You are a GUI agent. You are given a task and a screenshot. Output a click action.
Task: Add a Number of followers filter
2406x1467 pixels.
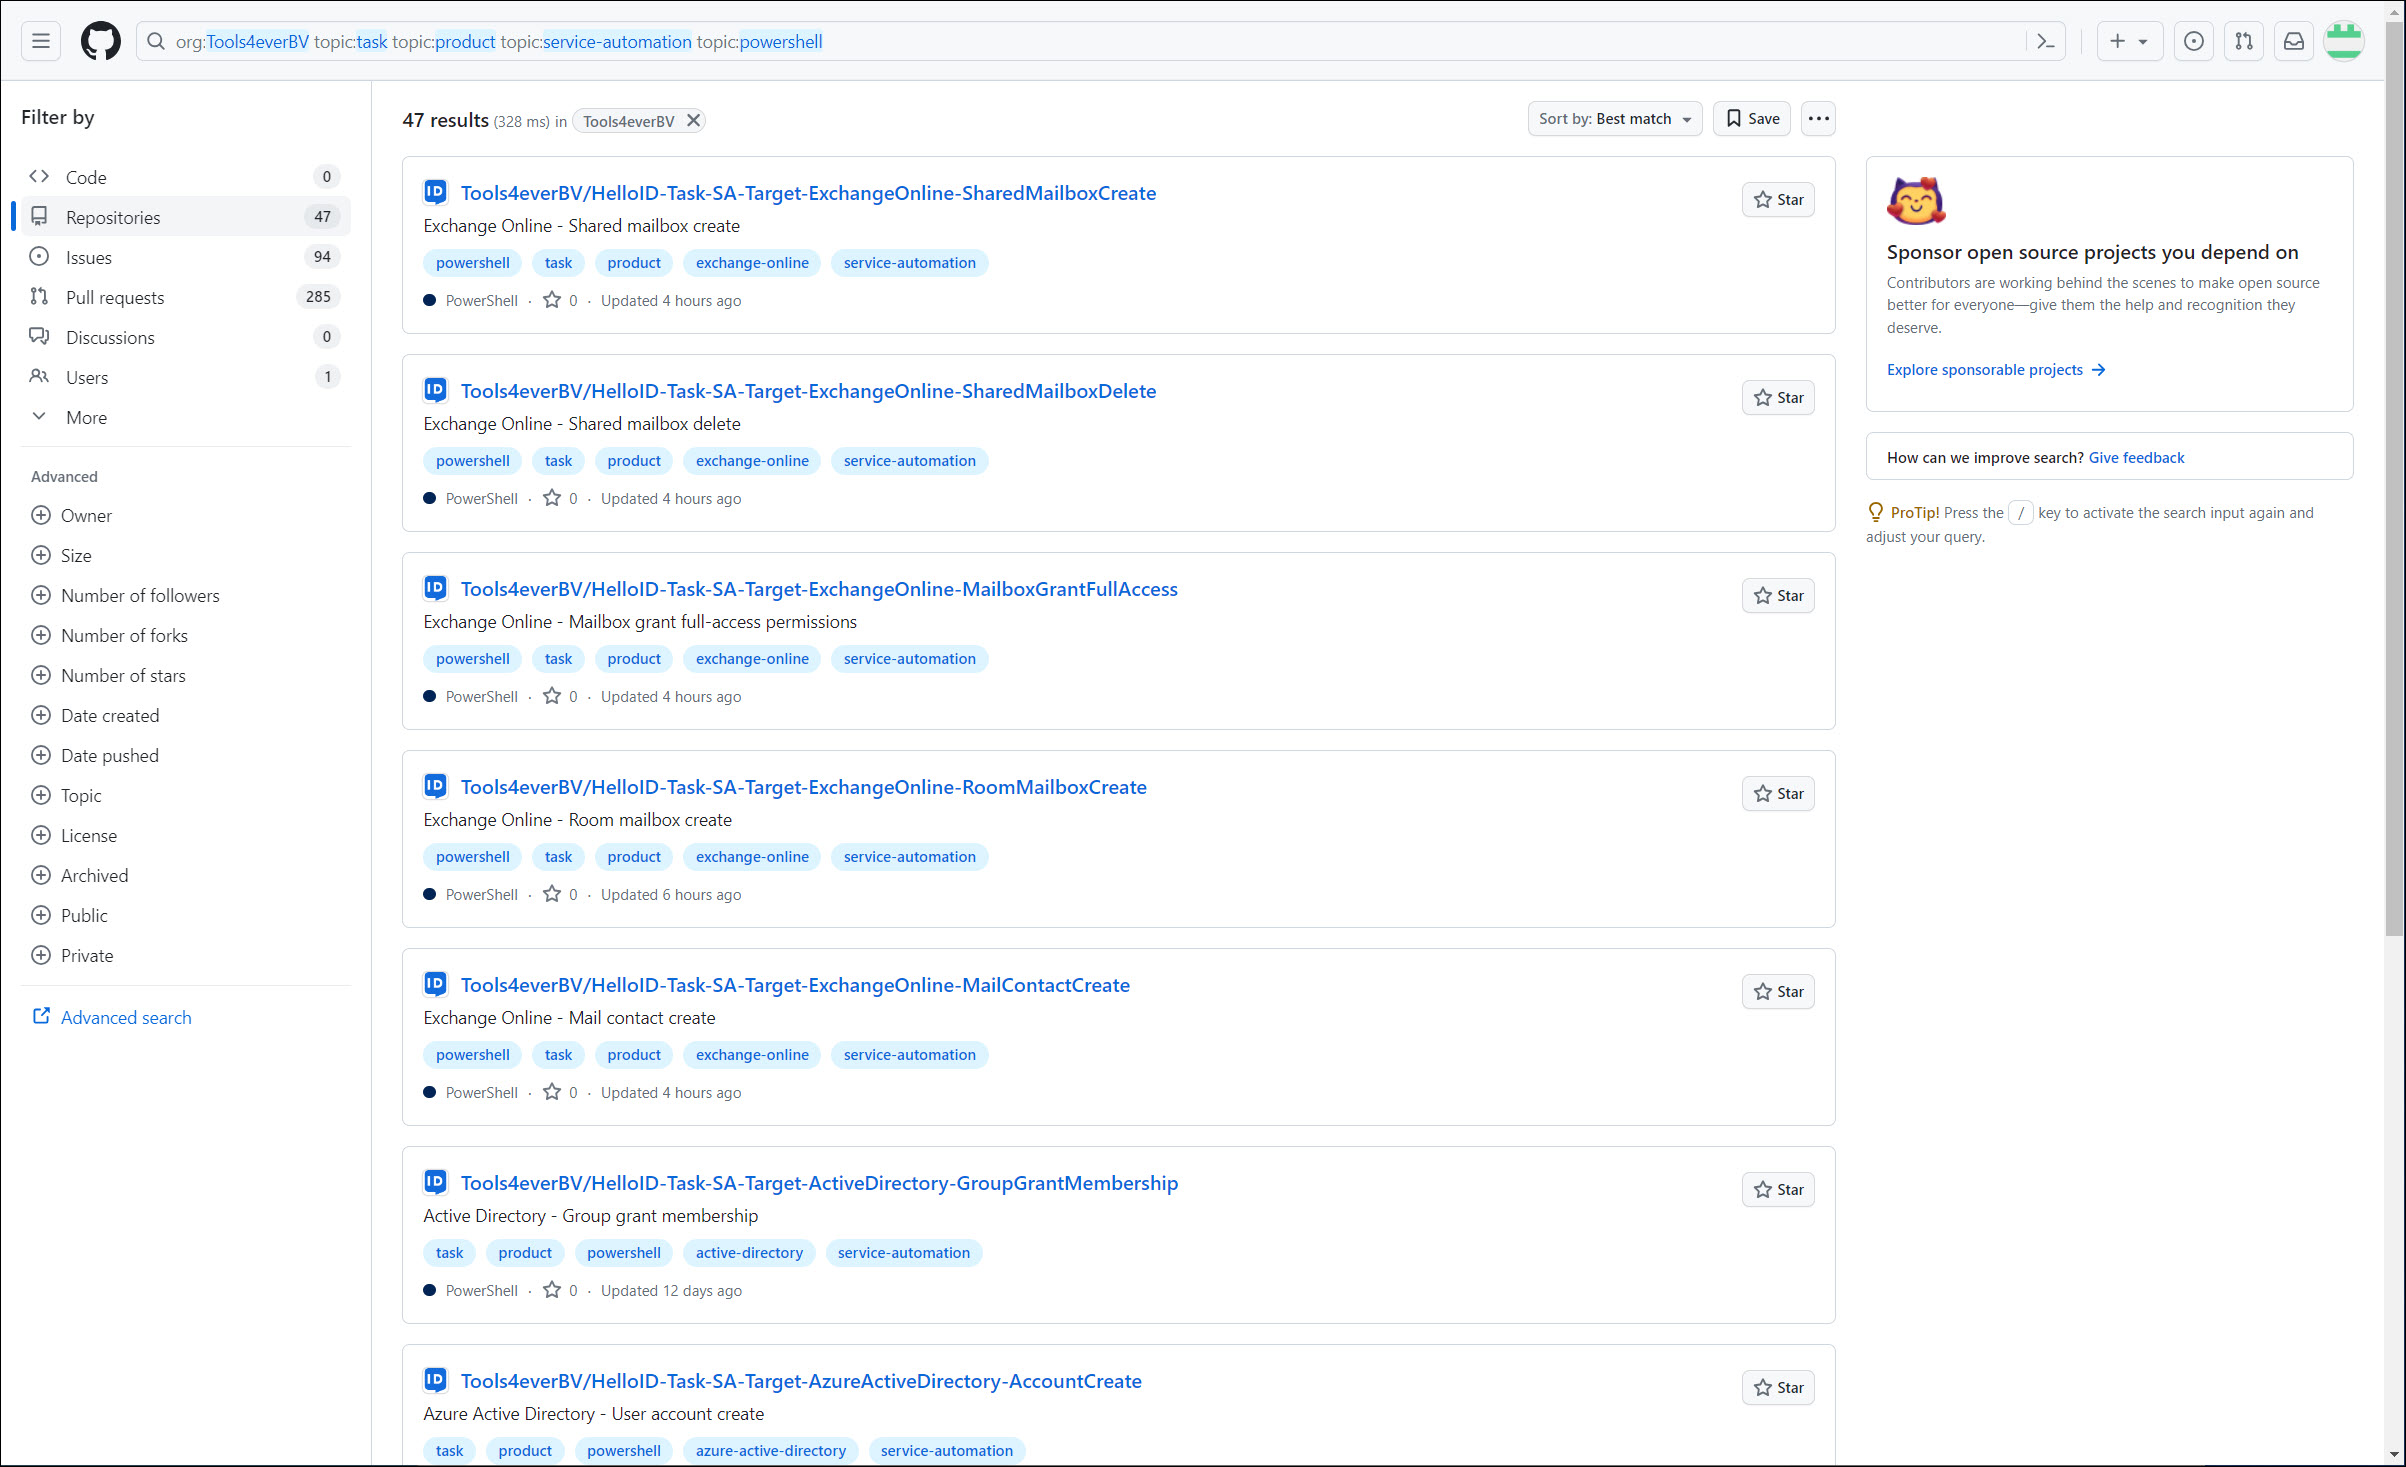[x=126, y=595]
